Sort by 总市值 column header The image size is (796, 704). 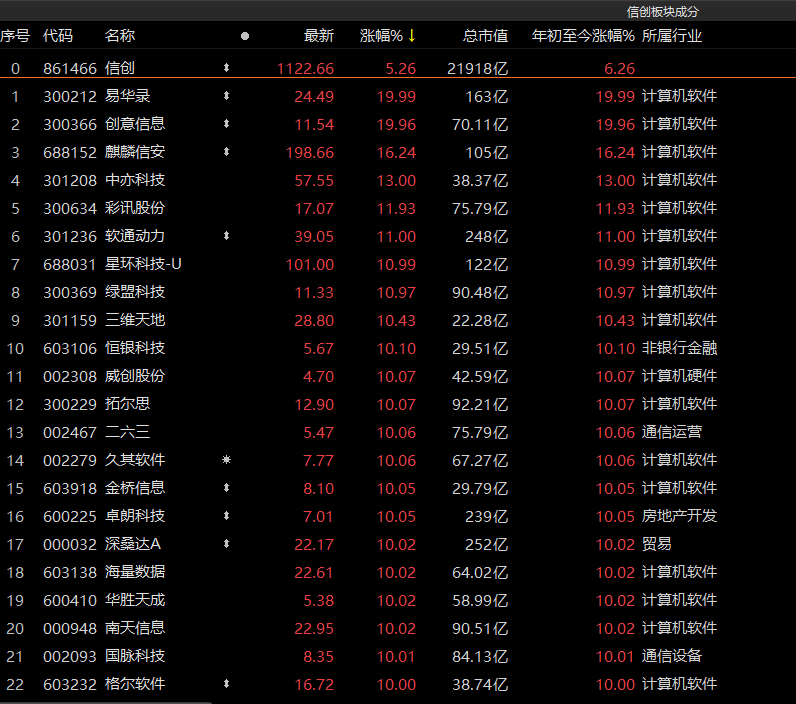[x=485, y=36]
